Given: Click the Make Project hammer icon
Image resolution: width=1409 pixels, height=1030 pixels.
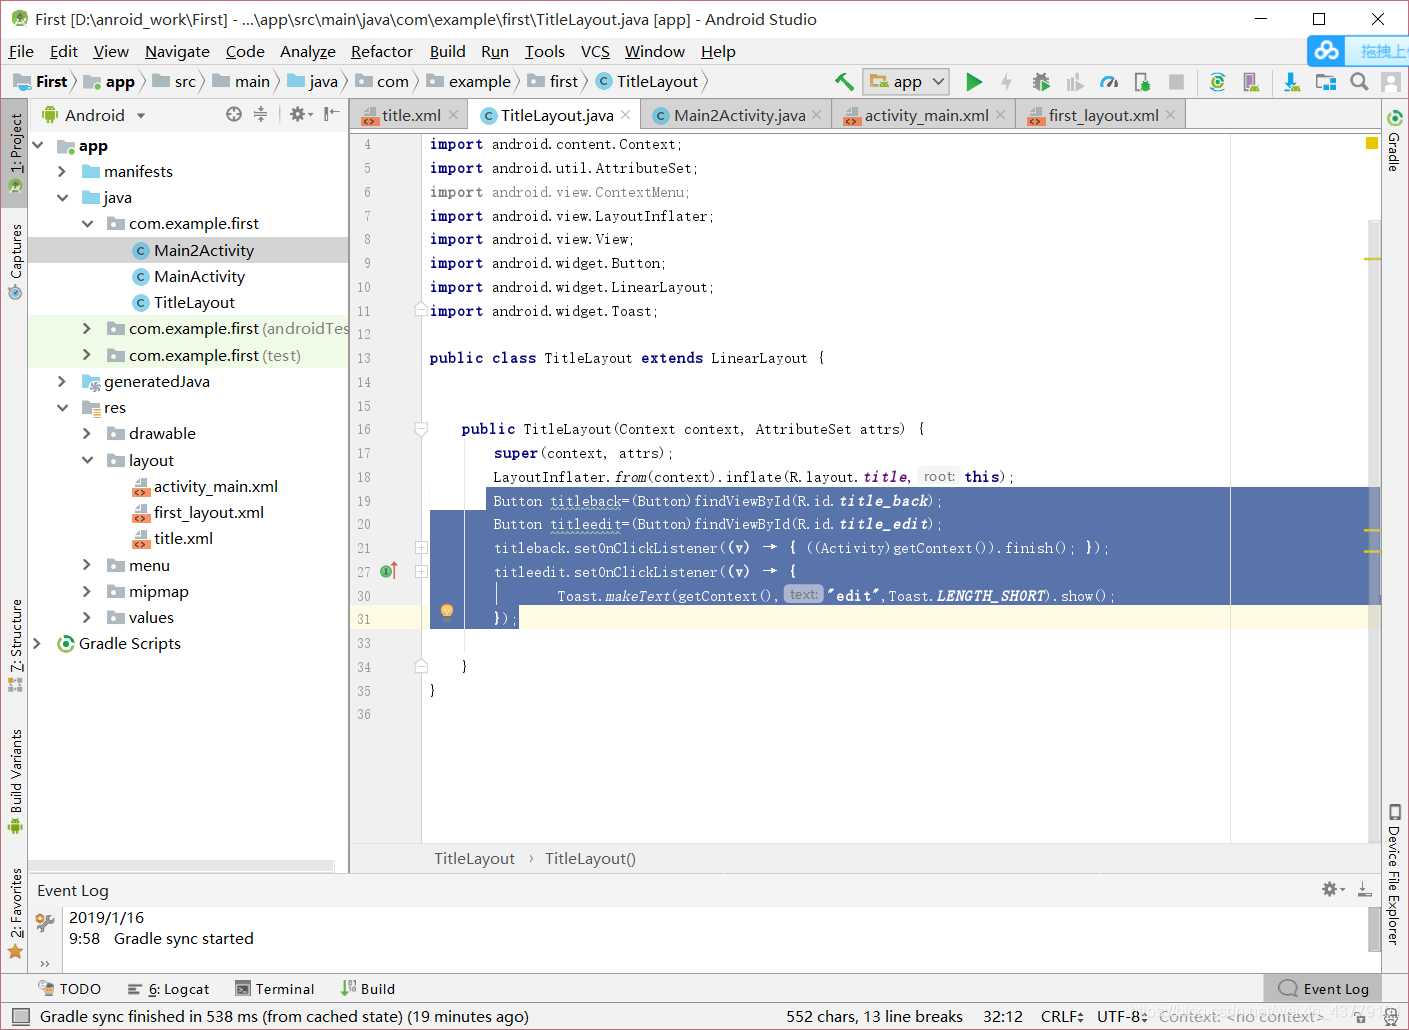Looking at the screenshot, I should click(x=844, y=82).
